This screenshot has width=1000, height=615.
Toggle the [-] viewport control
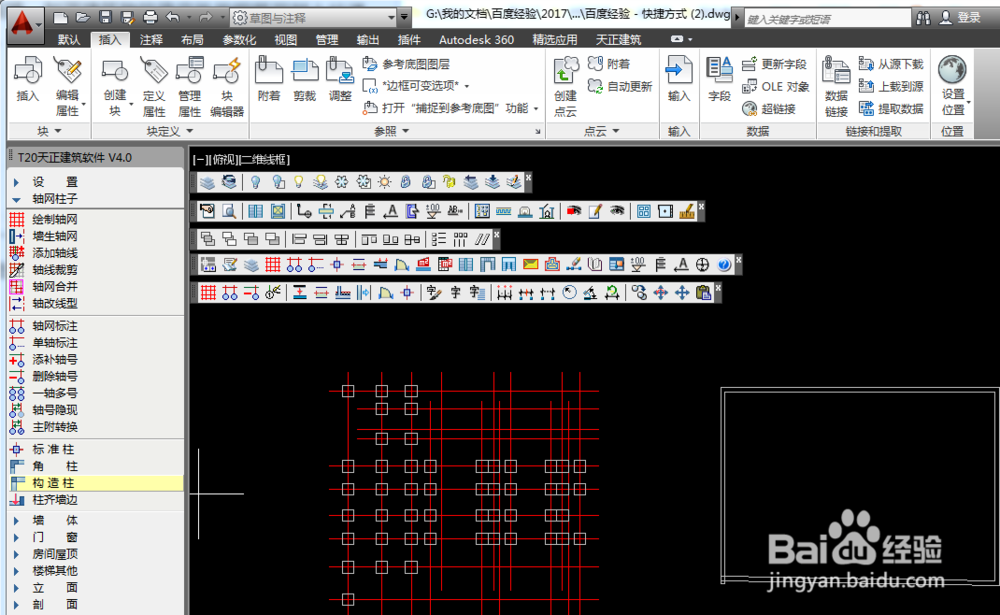tap(198, 159)
